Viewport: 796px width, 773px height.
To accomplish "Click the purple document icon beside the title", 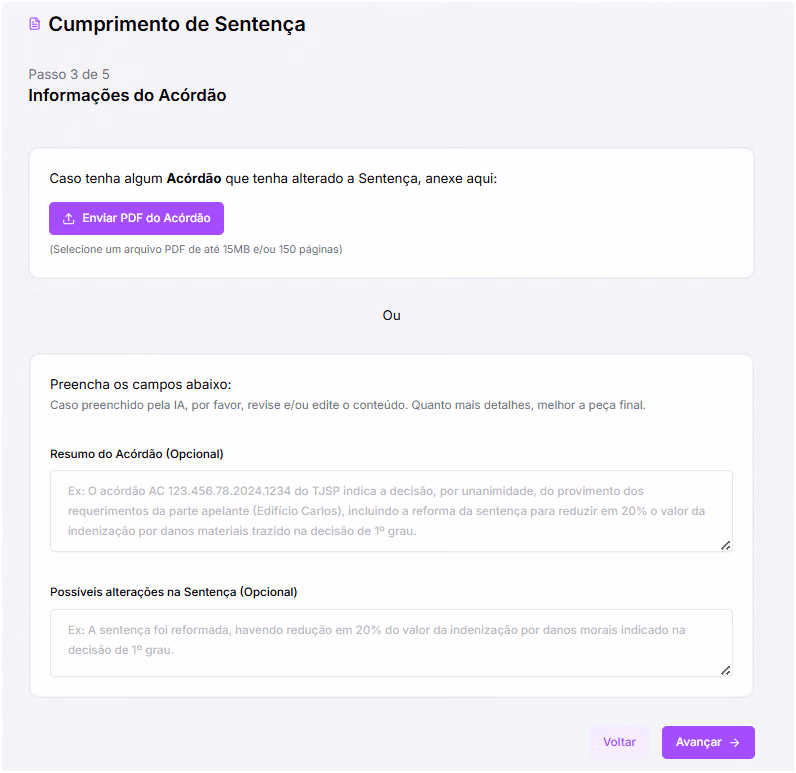I will [x=35, y=24].
